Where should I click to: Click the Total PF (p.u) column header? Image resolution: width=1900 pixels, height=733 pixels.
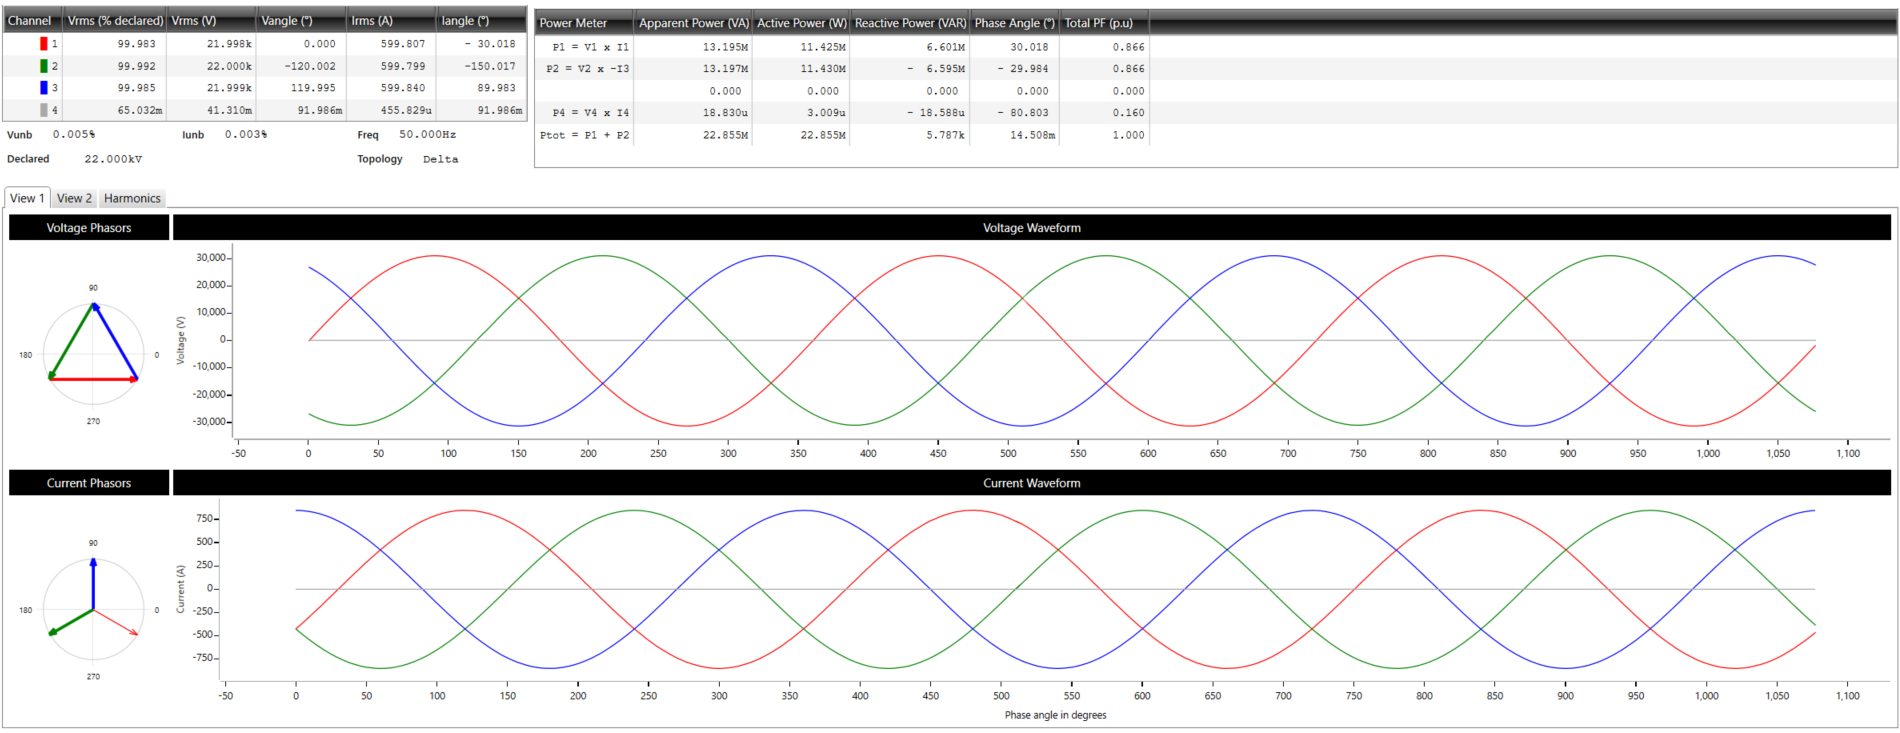pos(1104,23)
